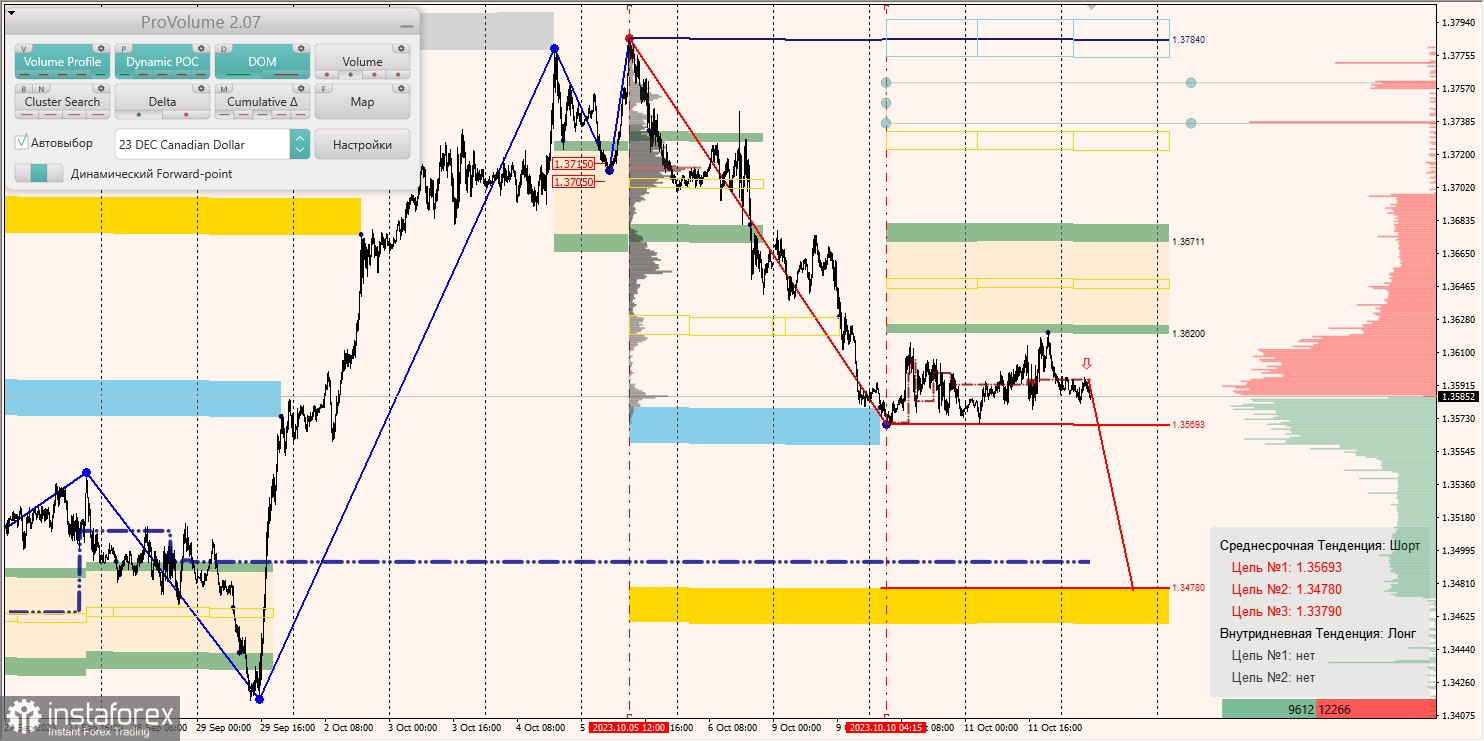Switch the Динамический Forward-point toggle
Image resolution: width=1484 pixels, height=741 pixels.
click(39, 173)
